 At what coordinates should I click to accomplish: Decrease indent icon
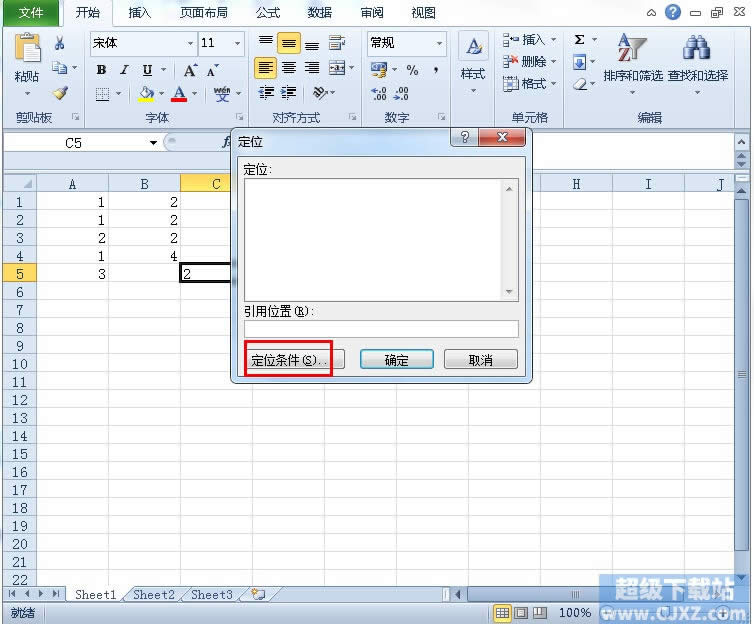(x=266, y=92)
